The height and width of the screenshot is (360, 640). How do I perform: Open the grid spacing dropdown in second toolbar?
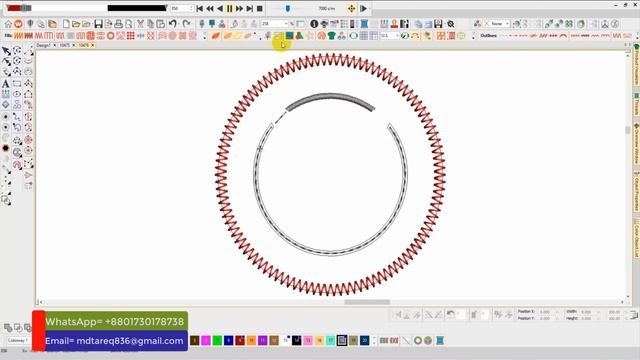click(x=397, y=36)
